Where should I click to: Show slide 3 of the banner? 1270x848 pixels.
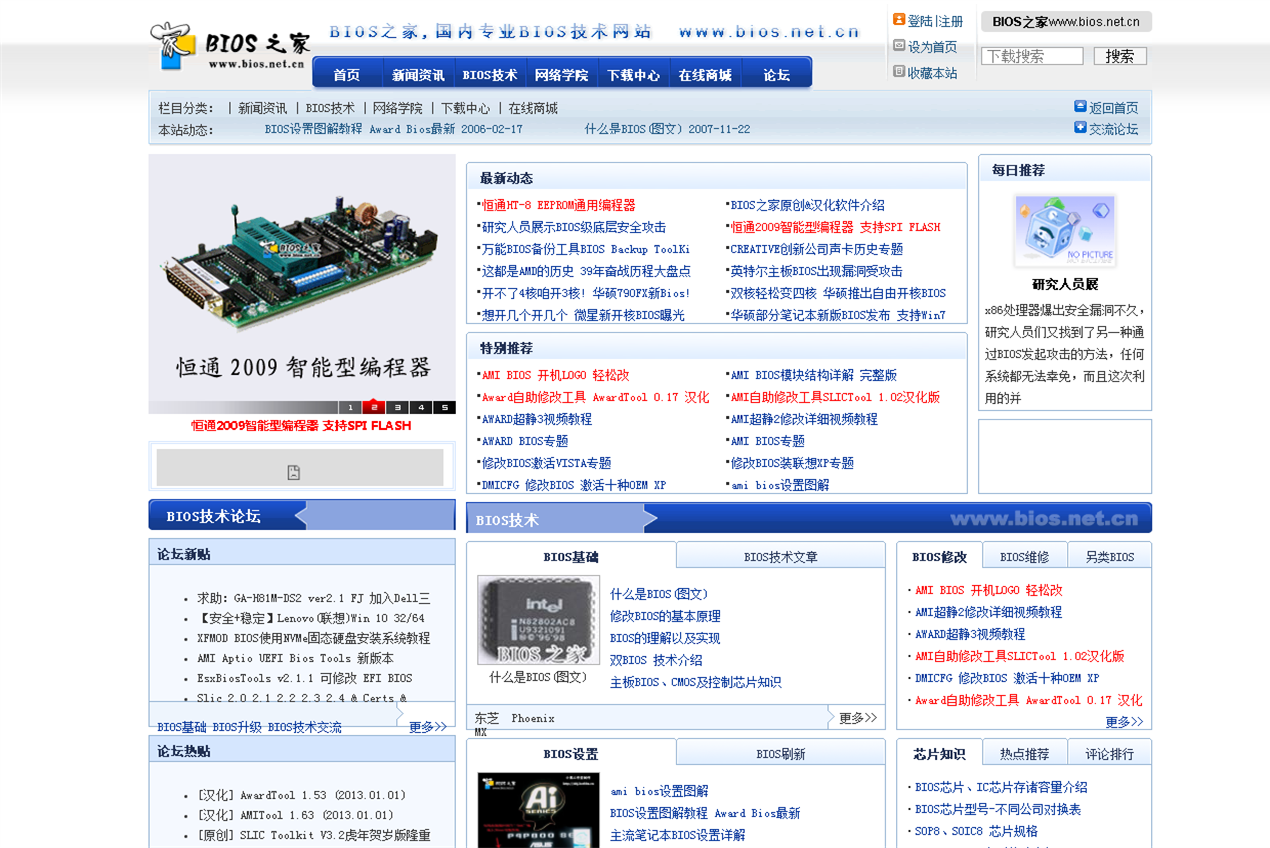tap(397, 407)
